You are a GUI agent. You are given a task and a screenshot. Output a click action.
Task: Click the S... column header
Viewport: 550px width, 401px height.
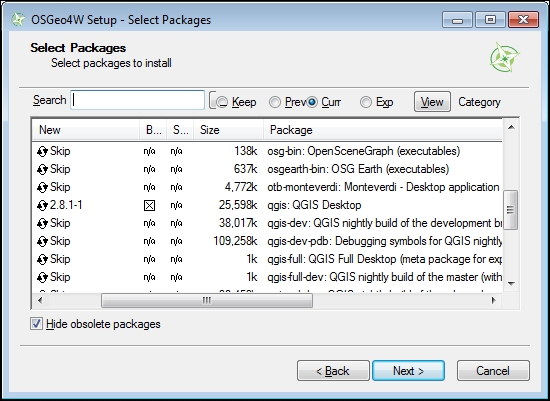click(x=180, y=130)
